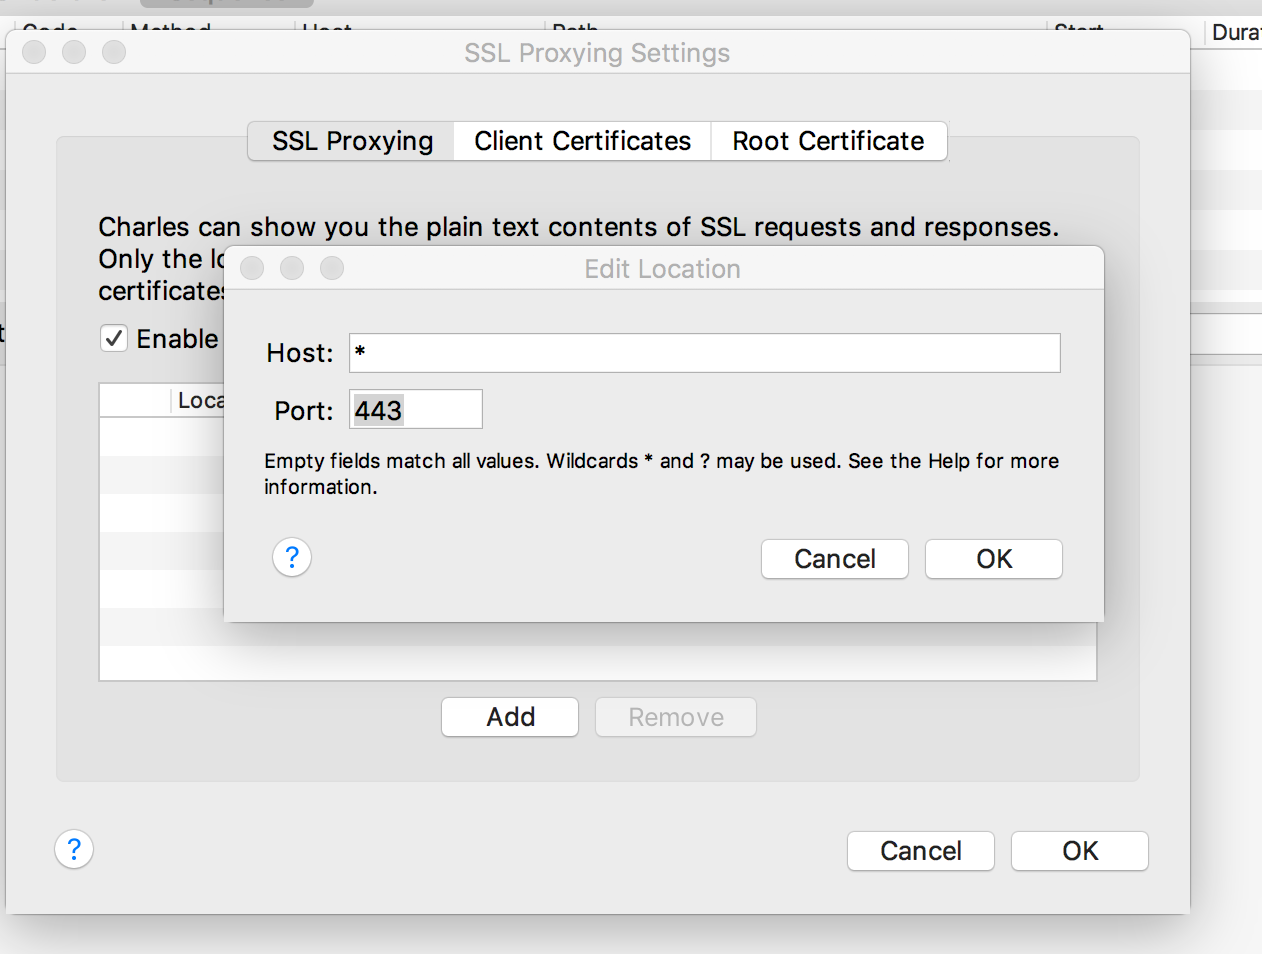Viewport: 1262px width, 954px height.
Task: Click the green zoom button on Edit Location dialog
Action: coord(331,268)
